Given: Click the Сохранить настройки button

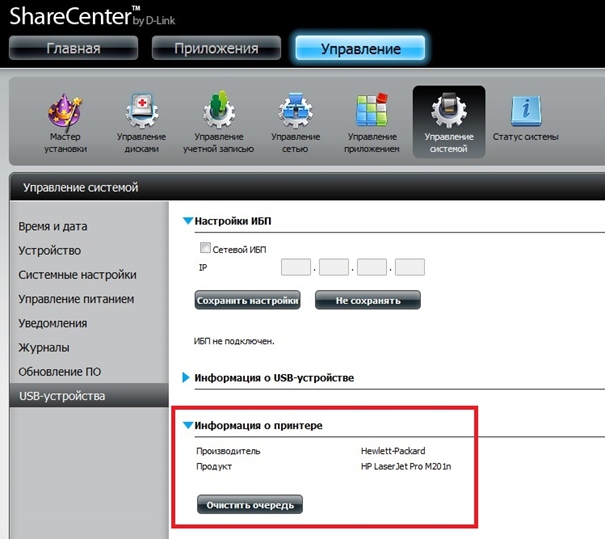Looking at the screenshot, I should [x=248, y=300].
